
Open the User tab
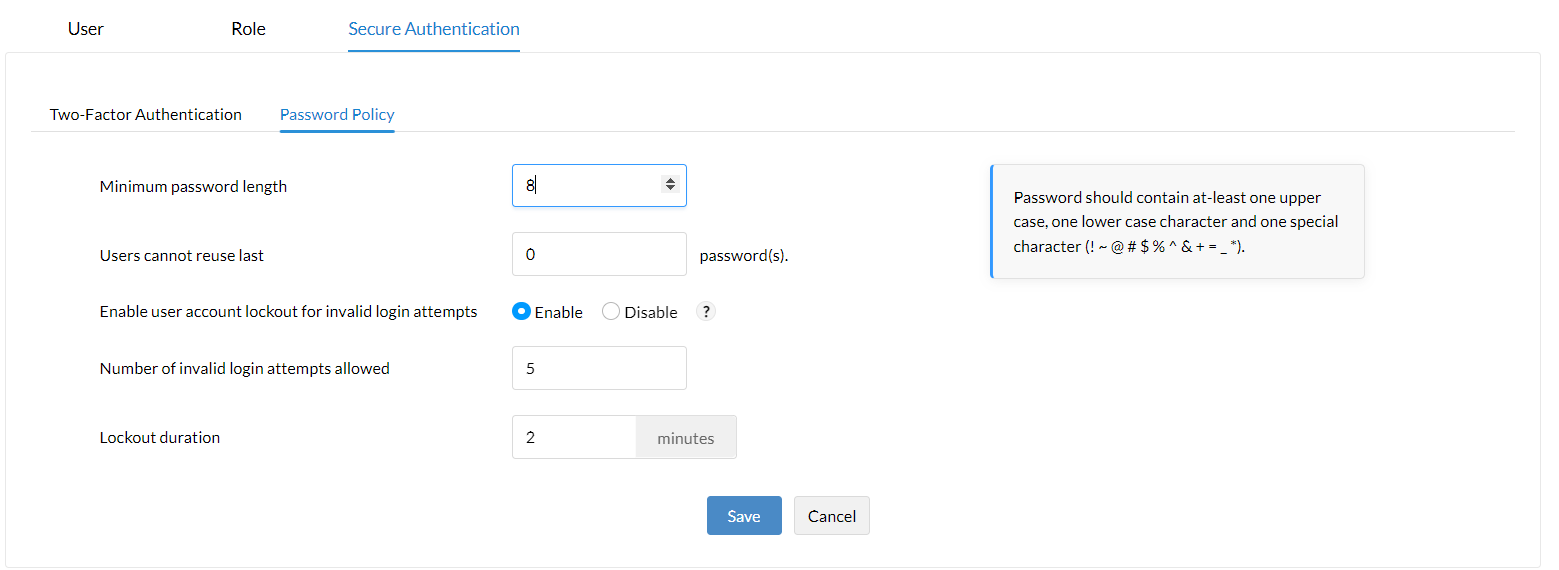click(86, 29)
